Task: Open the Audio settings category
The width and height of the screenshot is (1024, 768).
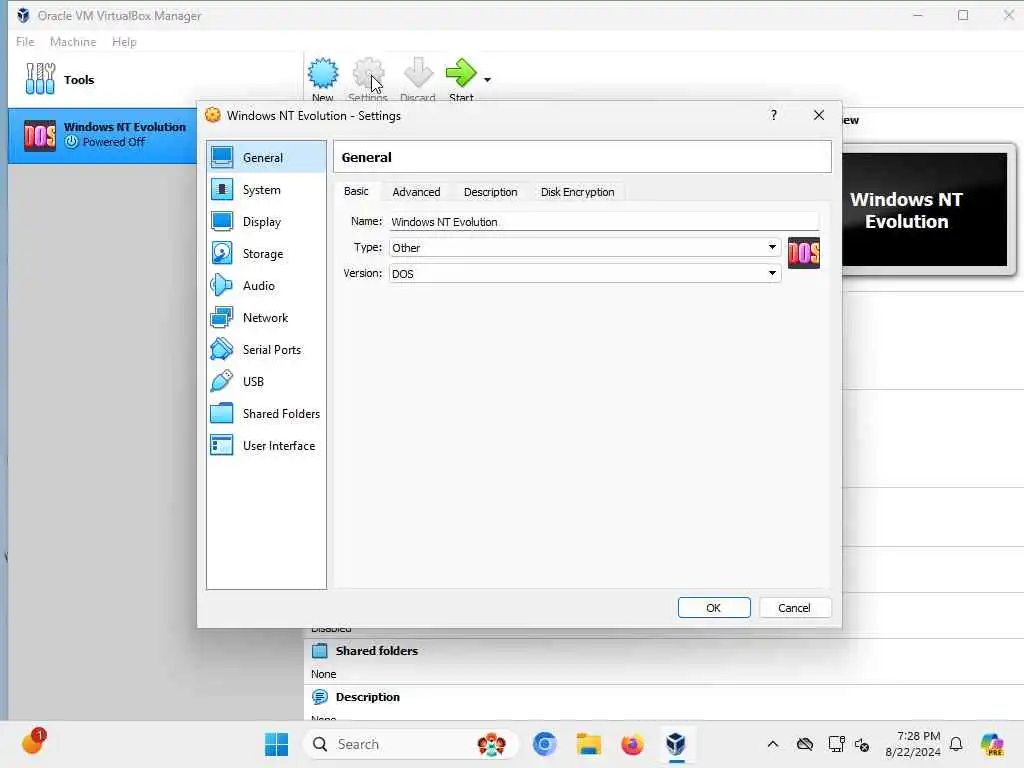Action: [x=266, y=285]
